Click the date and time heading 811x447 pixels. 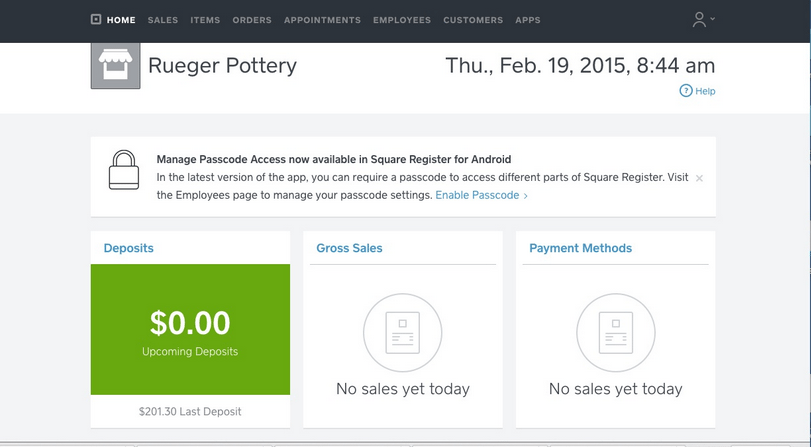(x=580, y=66)
